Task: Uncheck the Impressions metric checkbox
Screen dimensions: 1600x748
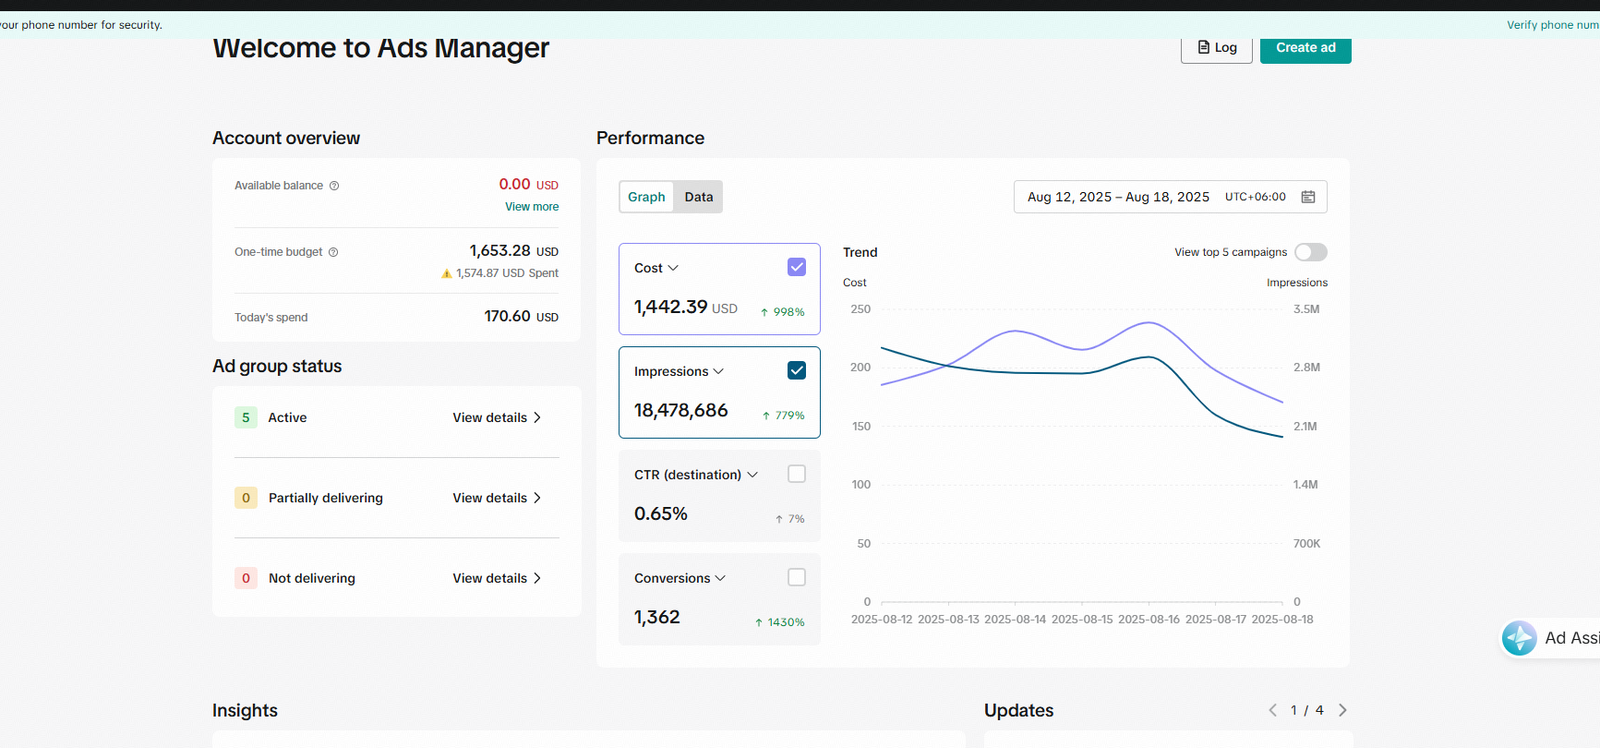Action: [x=796, y=370]
